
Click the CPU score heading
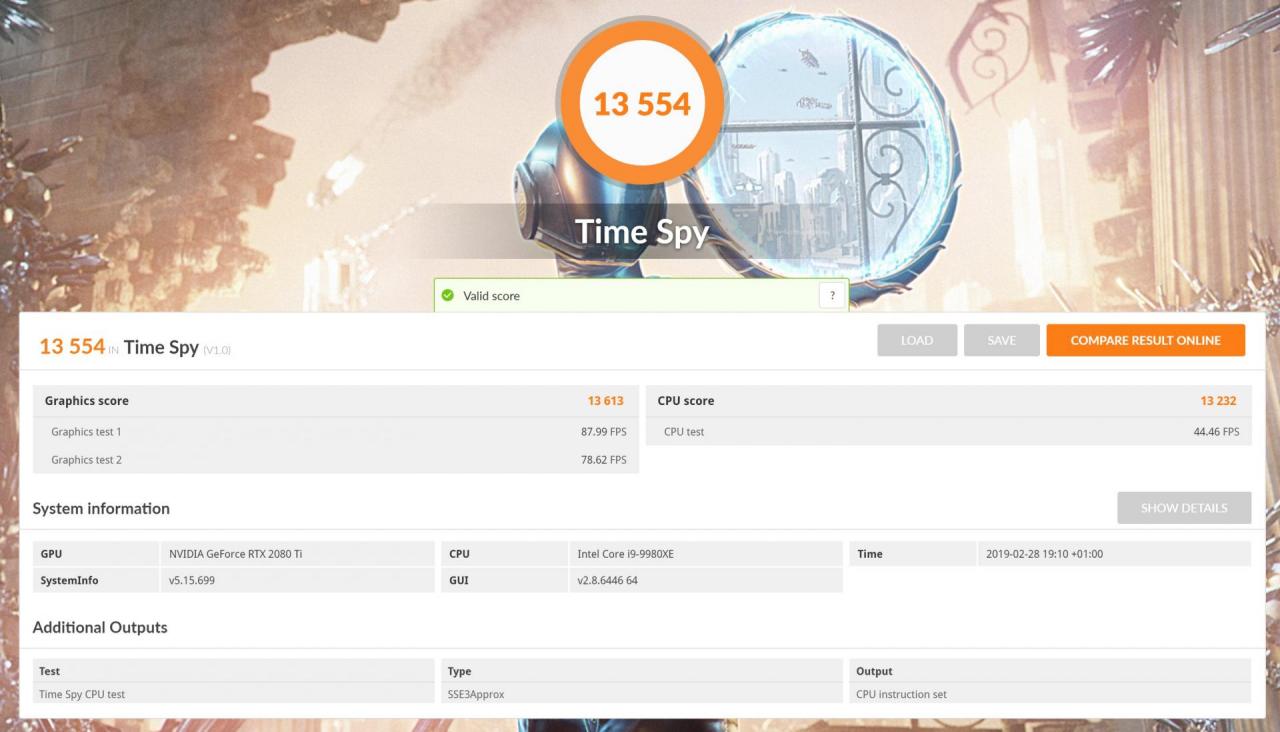click(686, 401)
